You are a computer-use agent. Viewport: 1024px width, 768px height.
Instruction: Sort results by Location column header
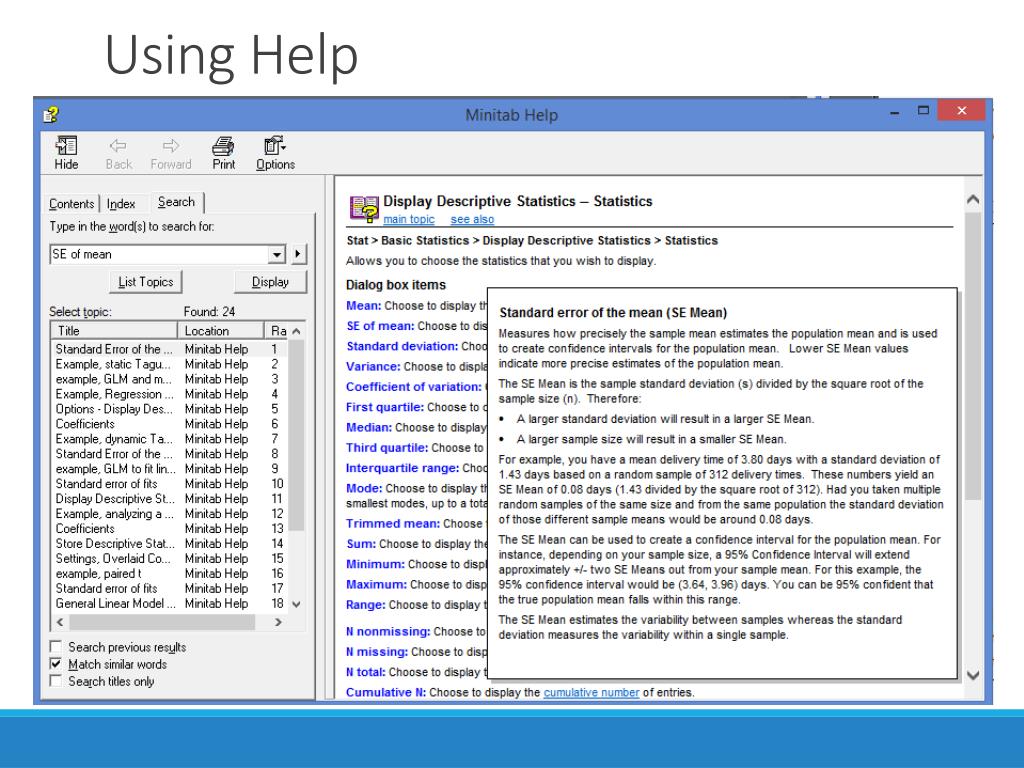tap(220, 330)
